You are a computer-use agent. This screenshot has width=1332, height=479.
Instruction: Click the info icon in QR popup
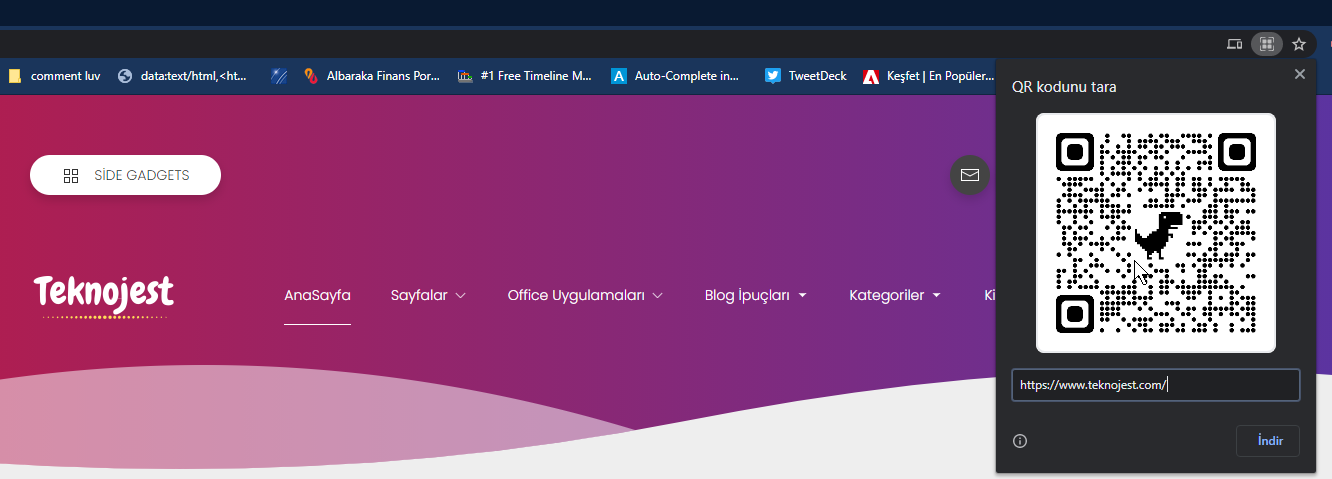[1020, 441]
